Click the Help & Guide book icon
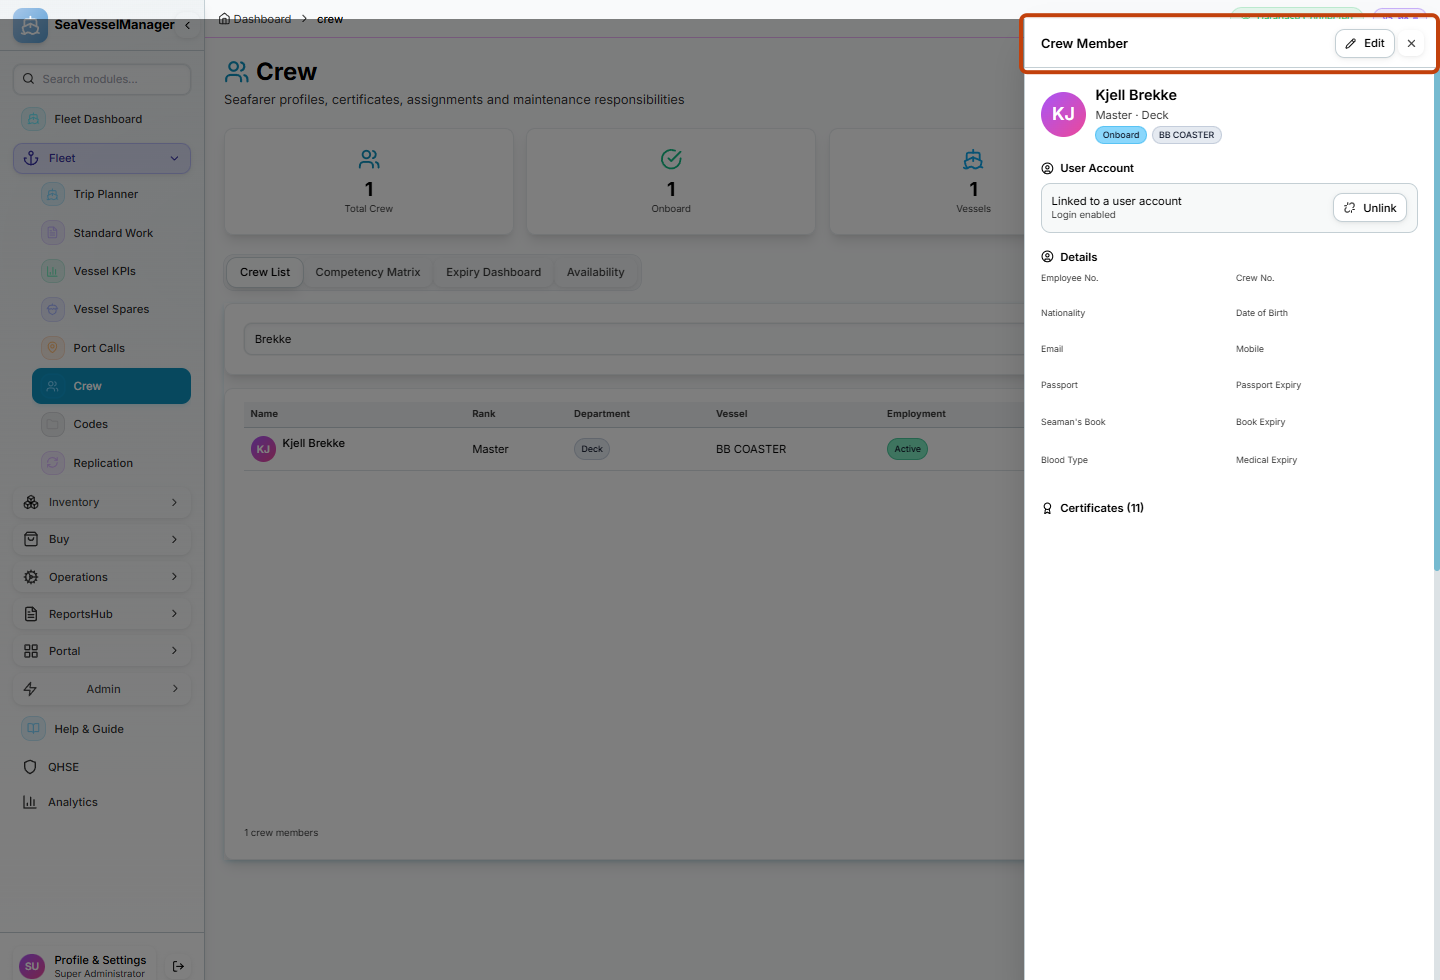The image size is (1440, 980). (x=33, y=729)
